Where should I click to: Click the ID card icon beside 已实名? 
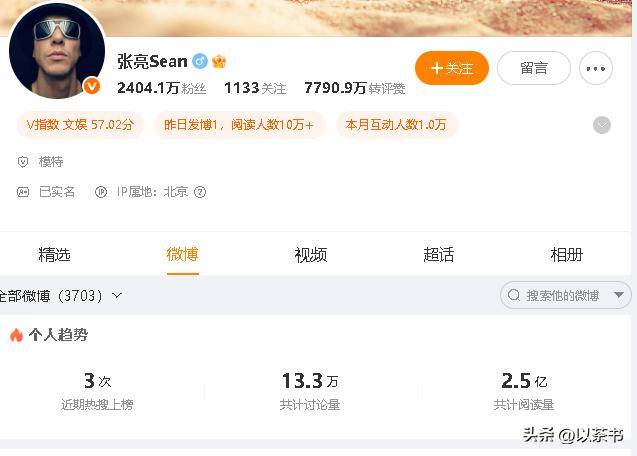(23, 192)
